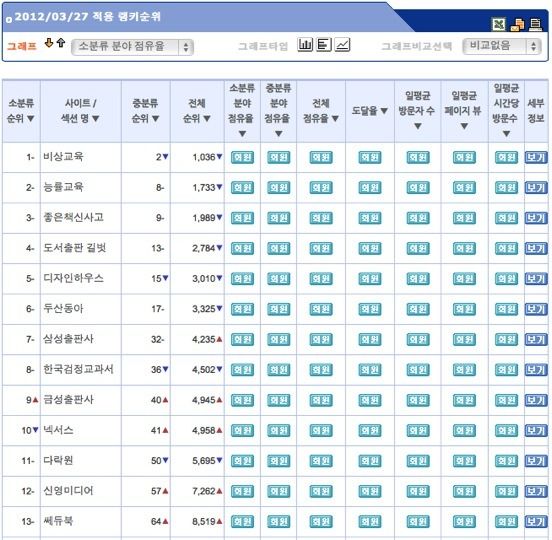Sort by 도달율 column
Viewport: 552px width, 540px height.
[x=370, y=111]
